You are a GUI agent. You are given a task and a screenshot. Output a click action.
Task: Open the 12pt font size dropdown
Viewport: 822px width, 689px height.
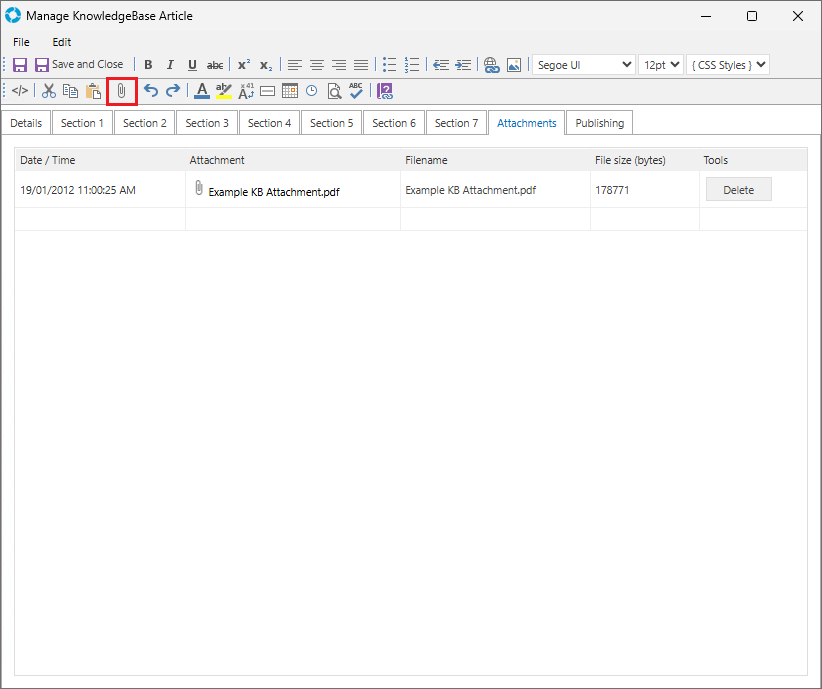pos(661,65)
